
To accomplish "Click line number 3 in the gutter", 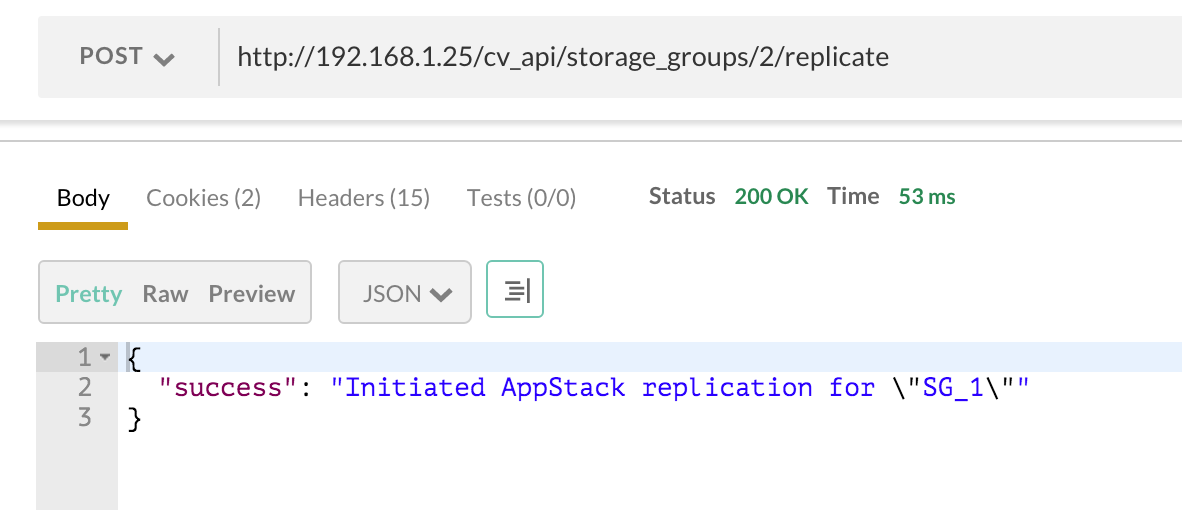I will pos(83,417).
